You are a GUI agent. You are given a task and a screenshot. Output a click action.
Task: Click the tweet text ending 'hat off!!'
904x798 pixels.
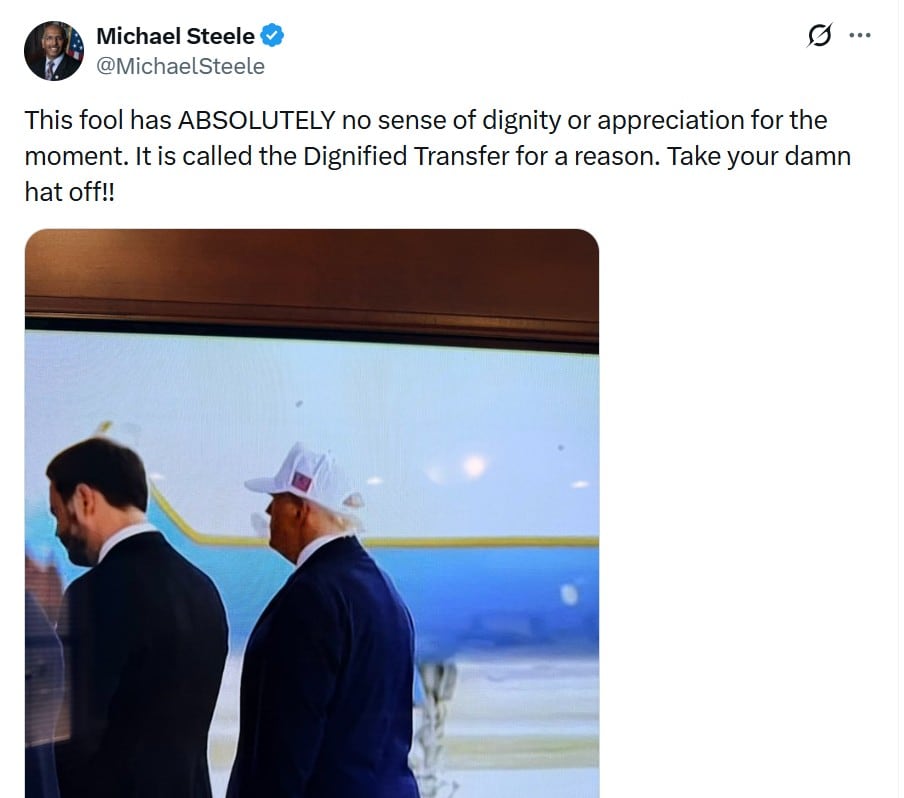(x=70, y=192)
